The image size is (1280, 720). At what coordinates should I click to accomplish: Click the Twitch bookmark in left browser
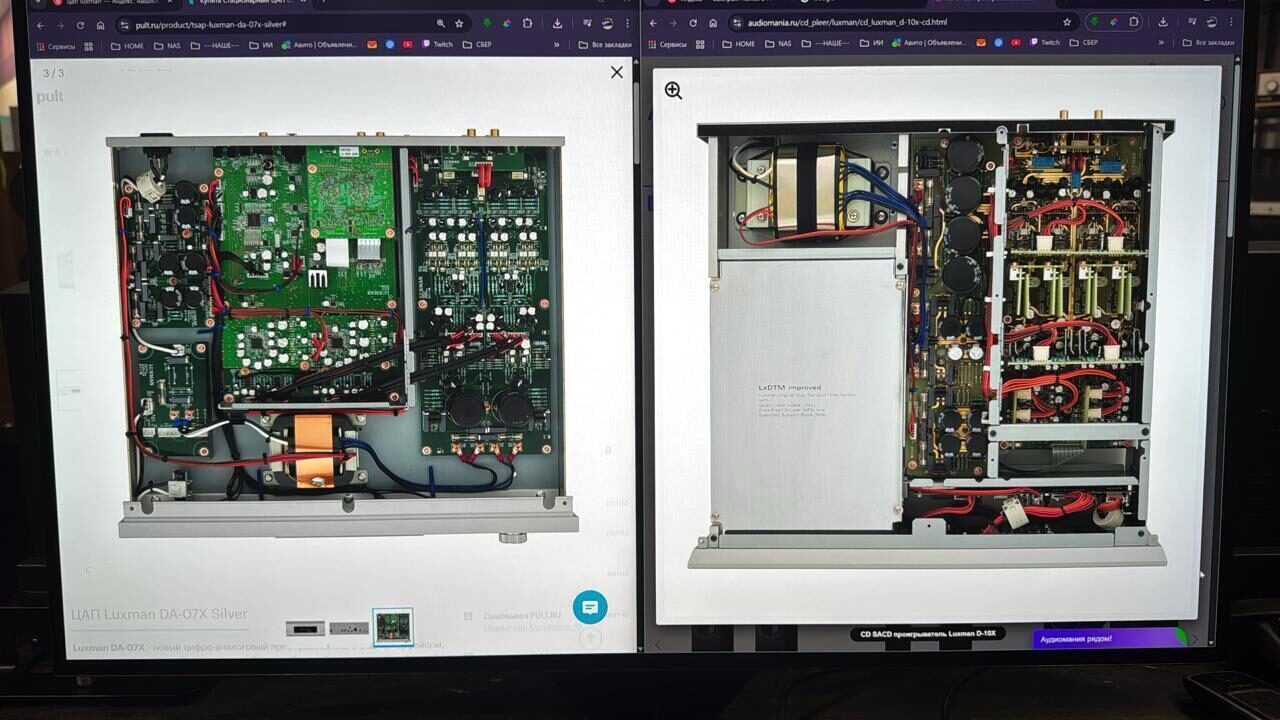click(x=437, y=45)
